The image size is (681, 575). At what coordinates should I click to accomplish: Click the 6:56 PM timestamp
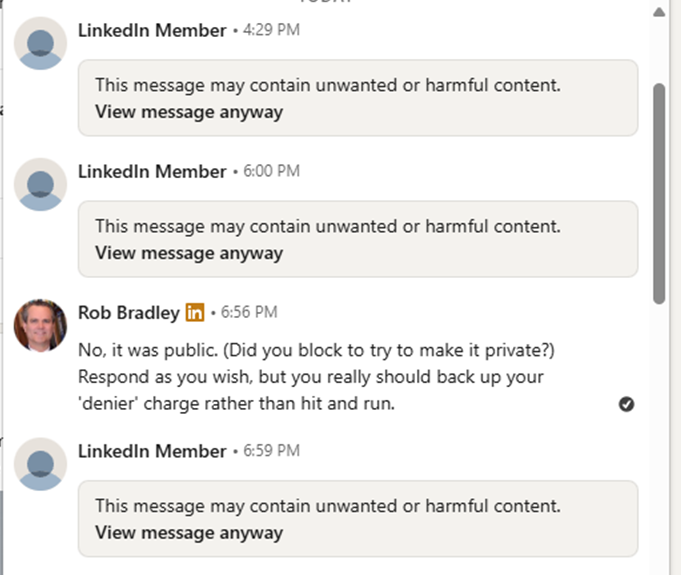[x=249, y=312]
